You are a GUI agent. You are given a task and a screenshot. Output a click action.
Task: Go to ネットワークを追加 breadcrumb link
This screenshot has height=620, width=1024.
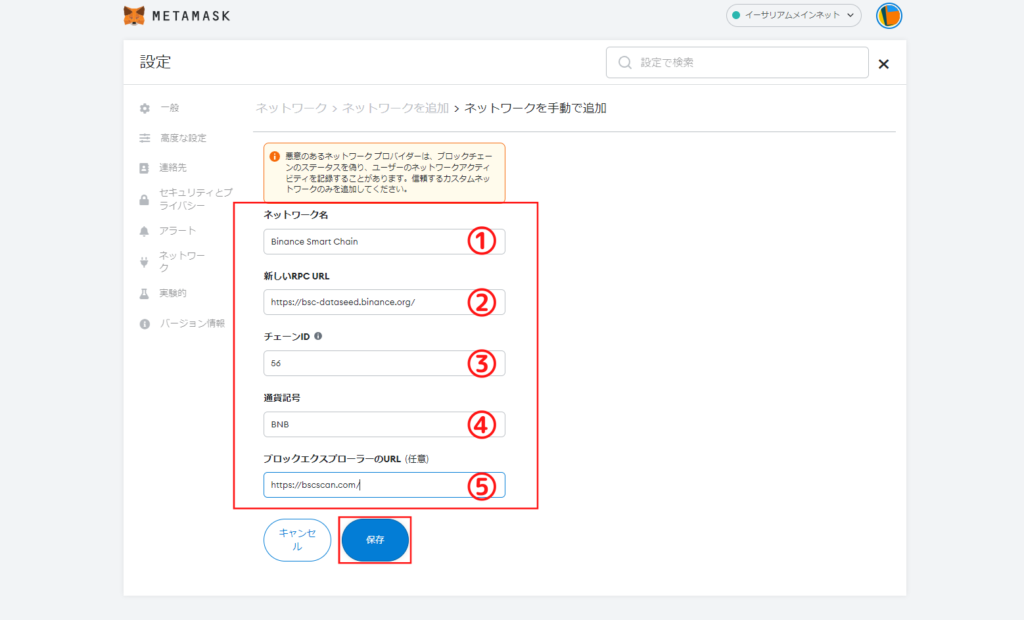point(396,108)
